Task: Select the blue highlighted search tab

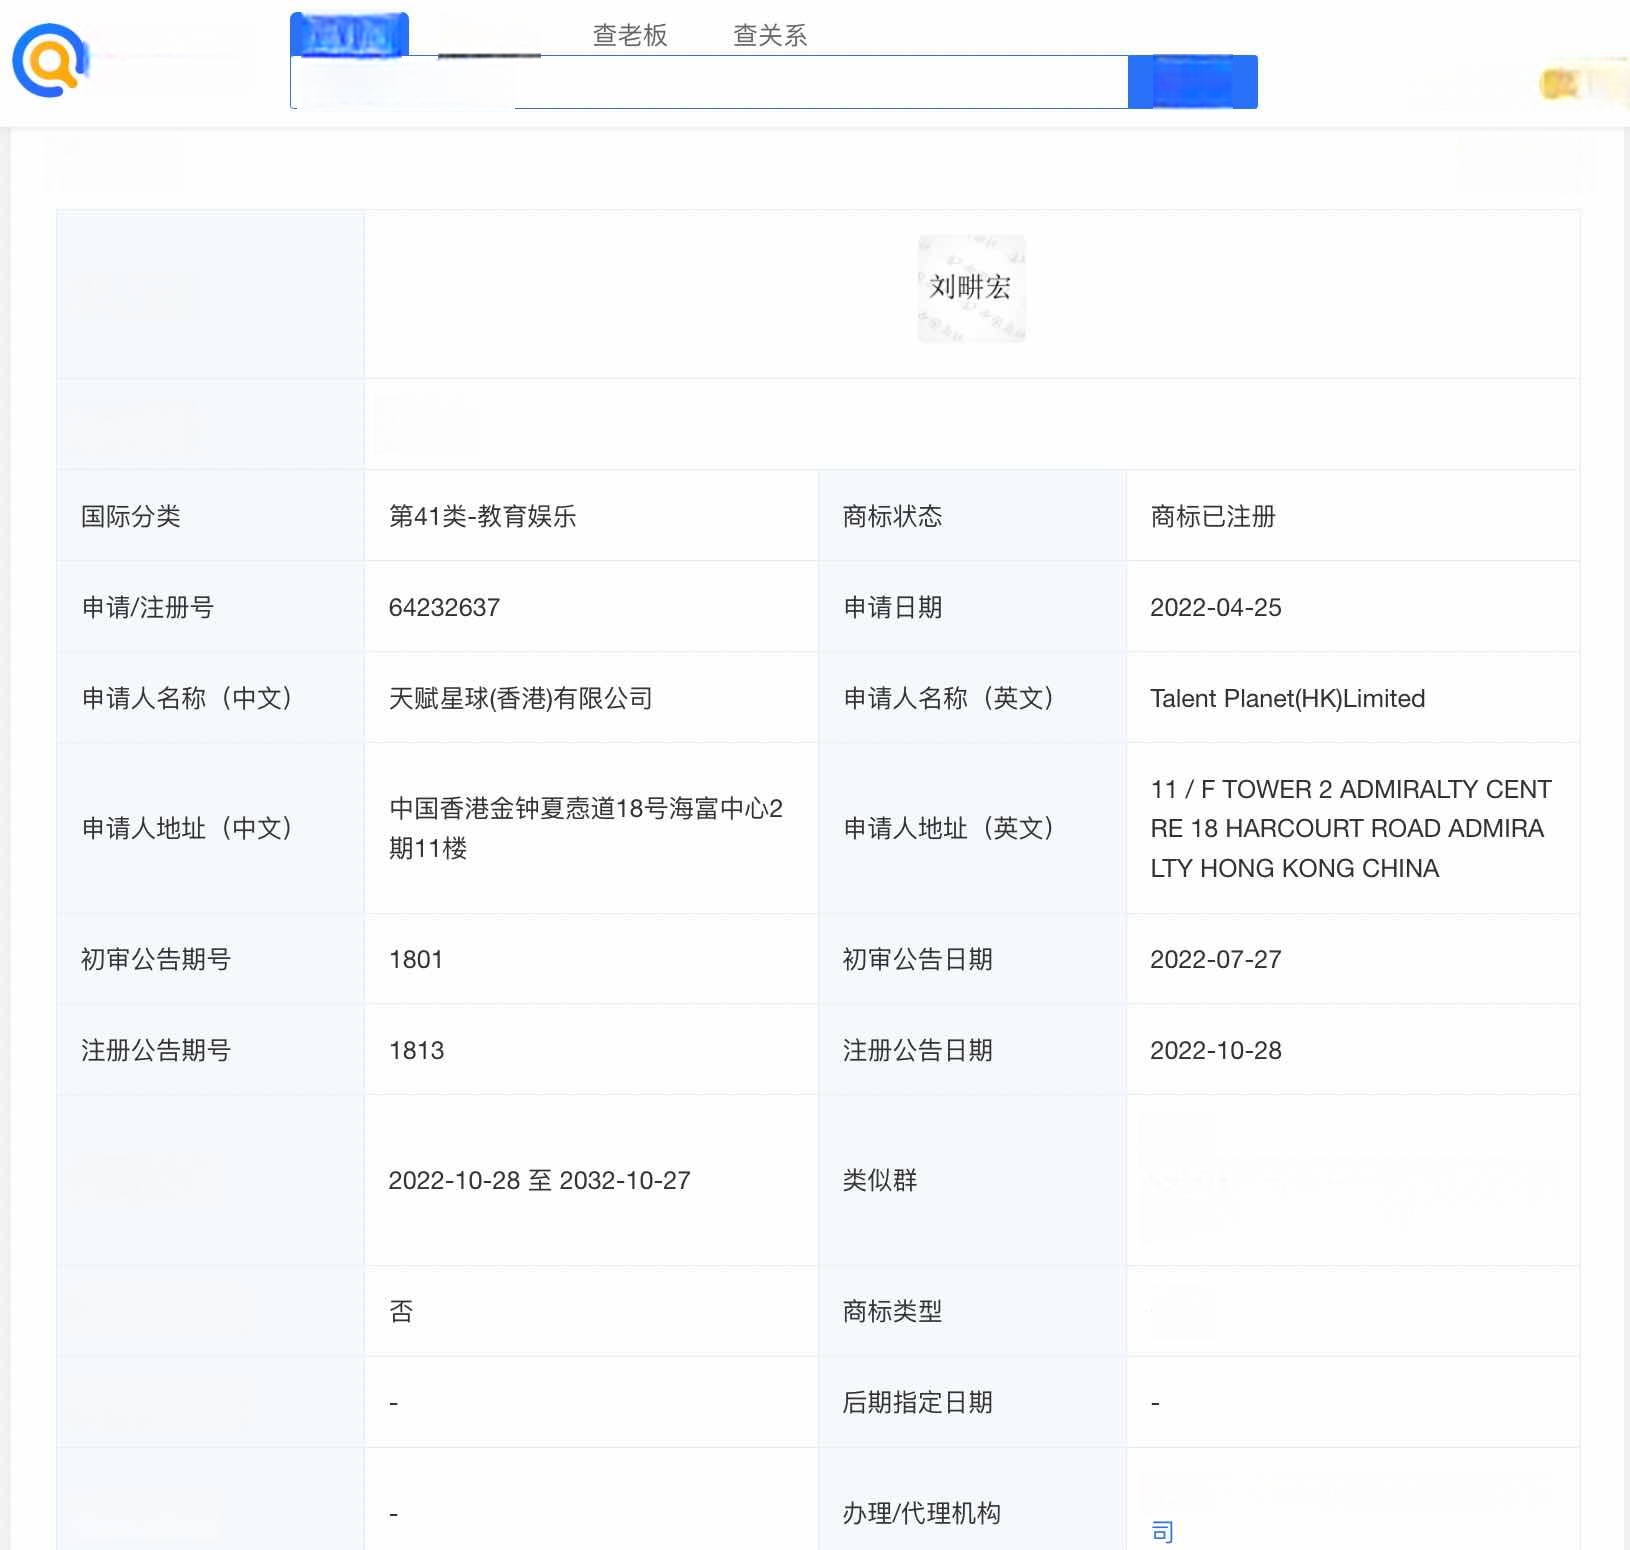Action: tap(349, 35)
